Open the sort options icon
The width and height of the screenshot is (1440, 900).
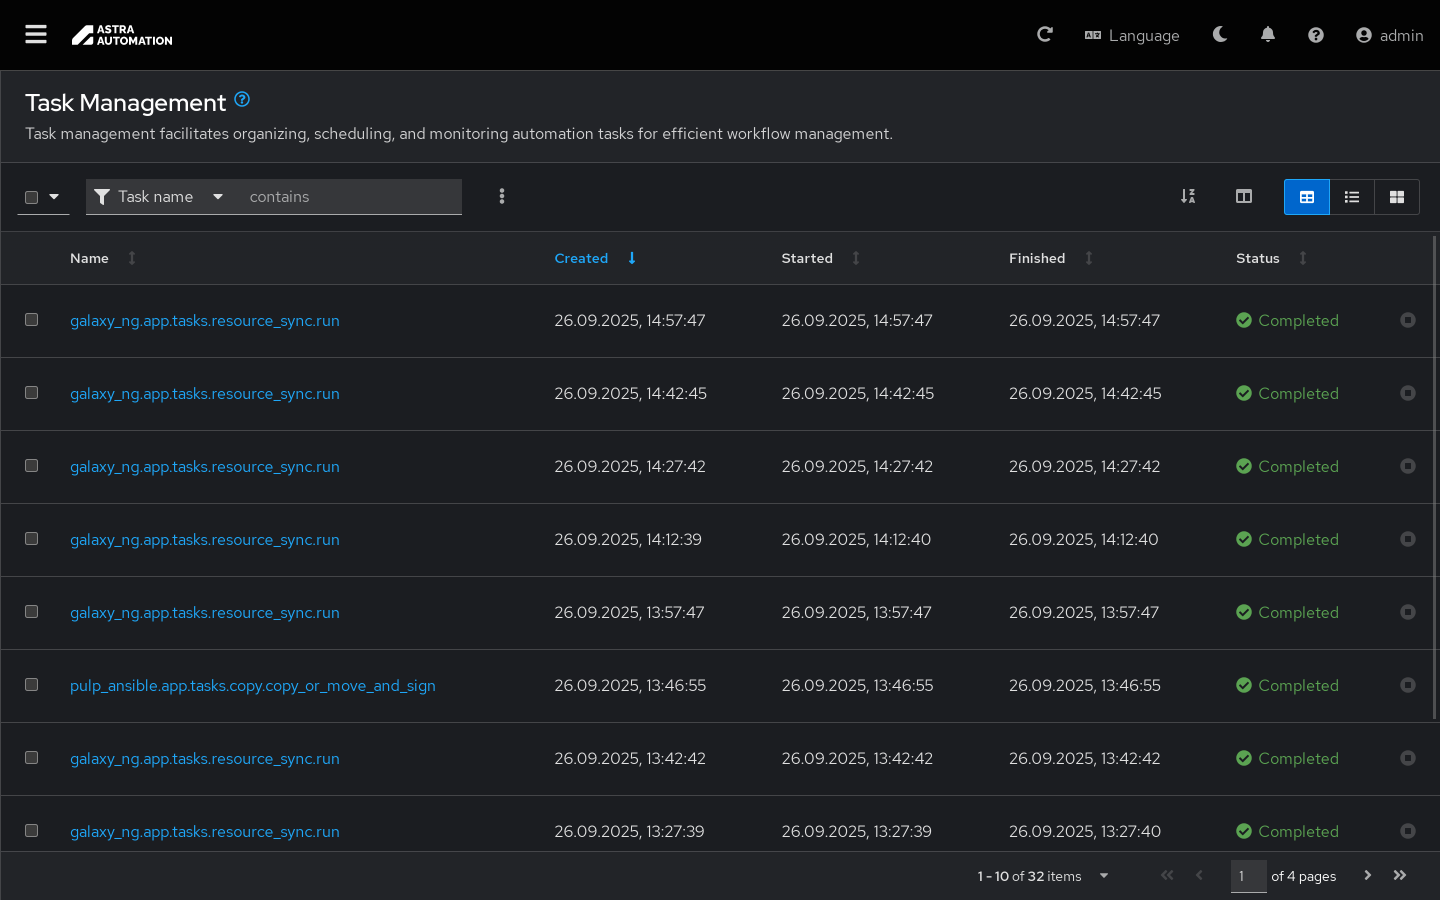1188,197
